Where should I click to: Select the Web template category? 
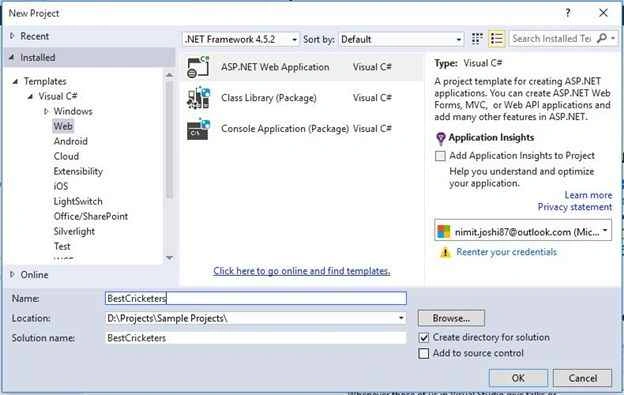point(63,126)
